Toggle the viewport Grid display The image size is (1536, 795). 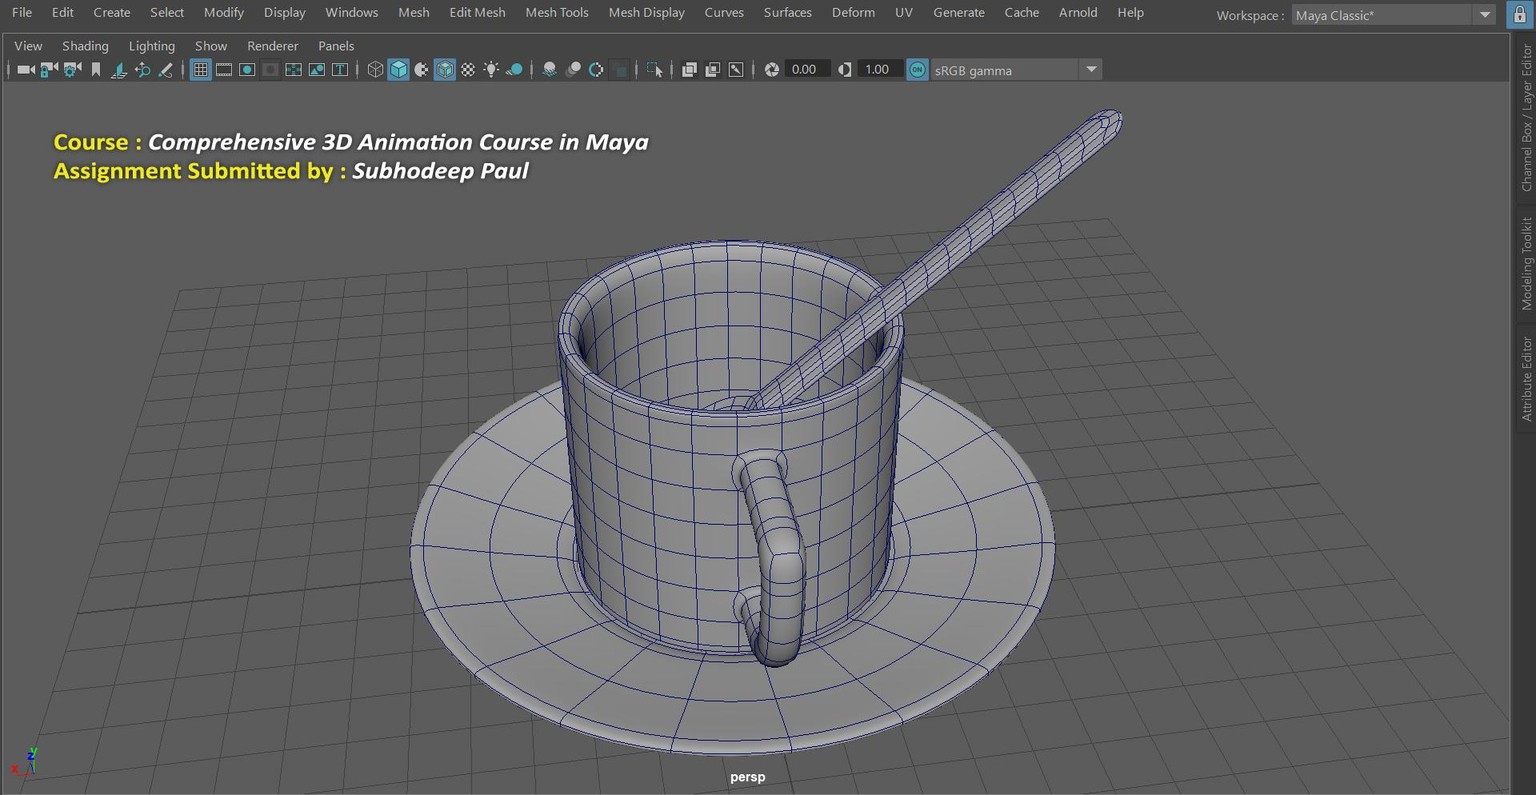[x=201, y=70]
